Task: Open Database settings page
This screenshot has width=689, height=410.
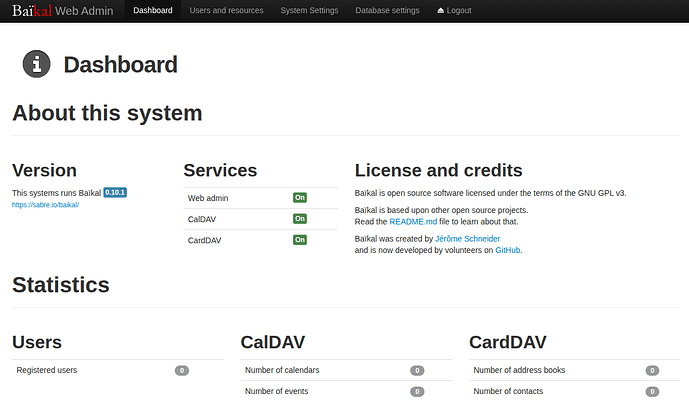Action: pyautogui.click(x=387, y=10)
